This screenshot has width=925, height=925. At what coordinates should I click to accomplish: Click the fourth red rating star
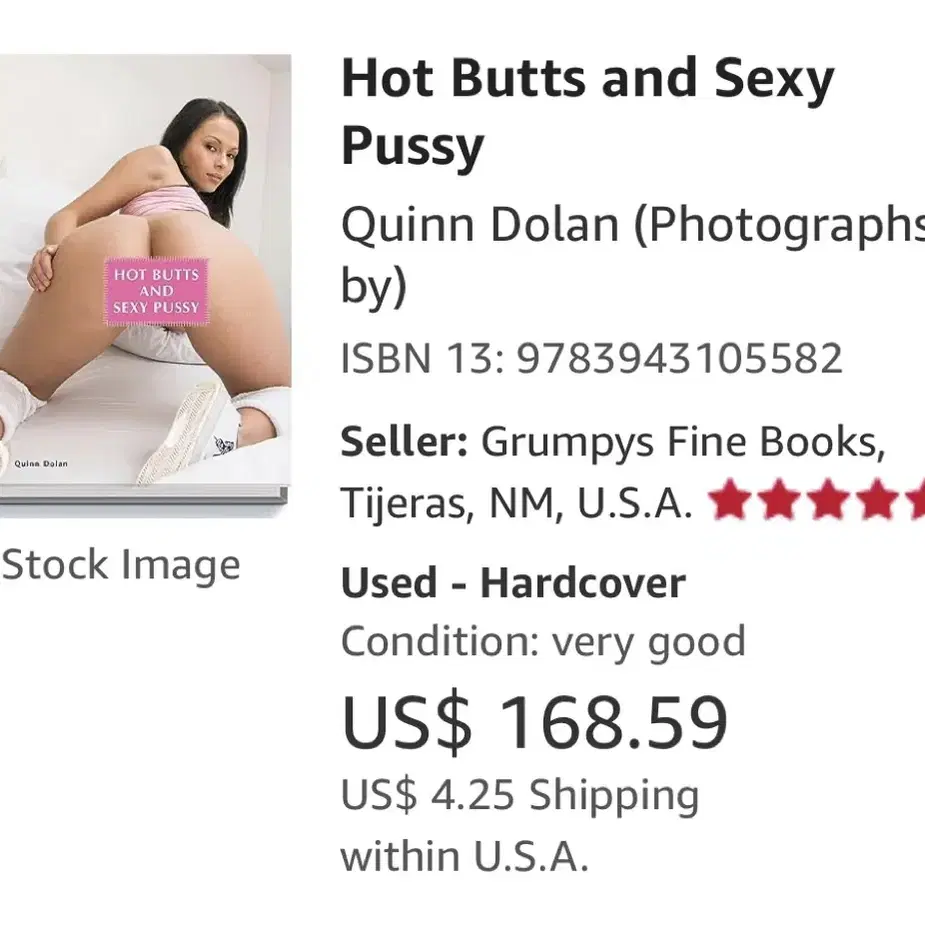tap(878, 500)
